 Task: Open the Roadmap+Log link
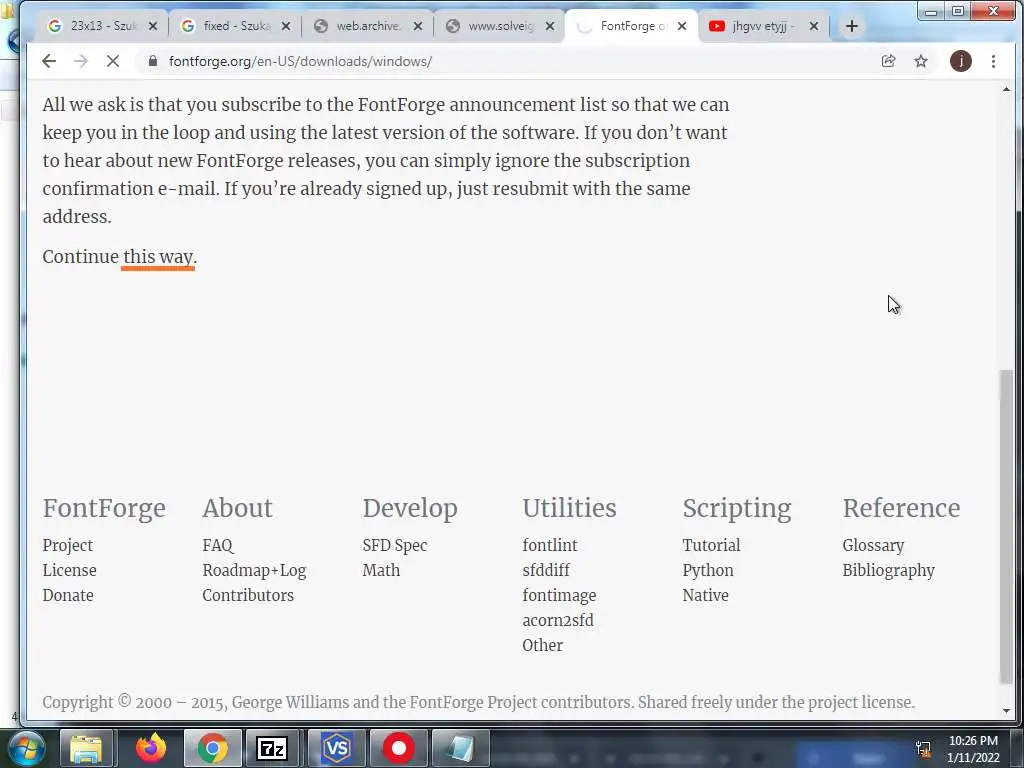254,570
